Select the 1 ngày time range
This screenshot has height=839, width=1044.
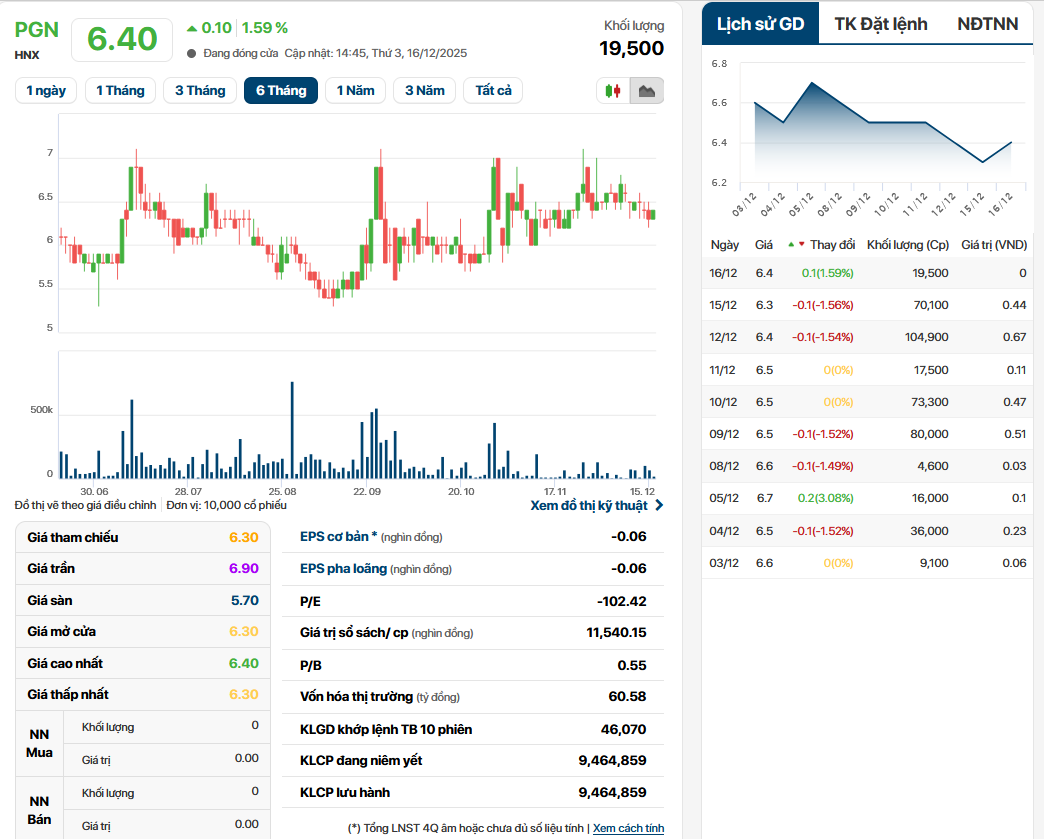pyautogui.click(x=46, y=91)
